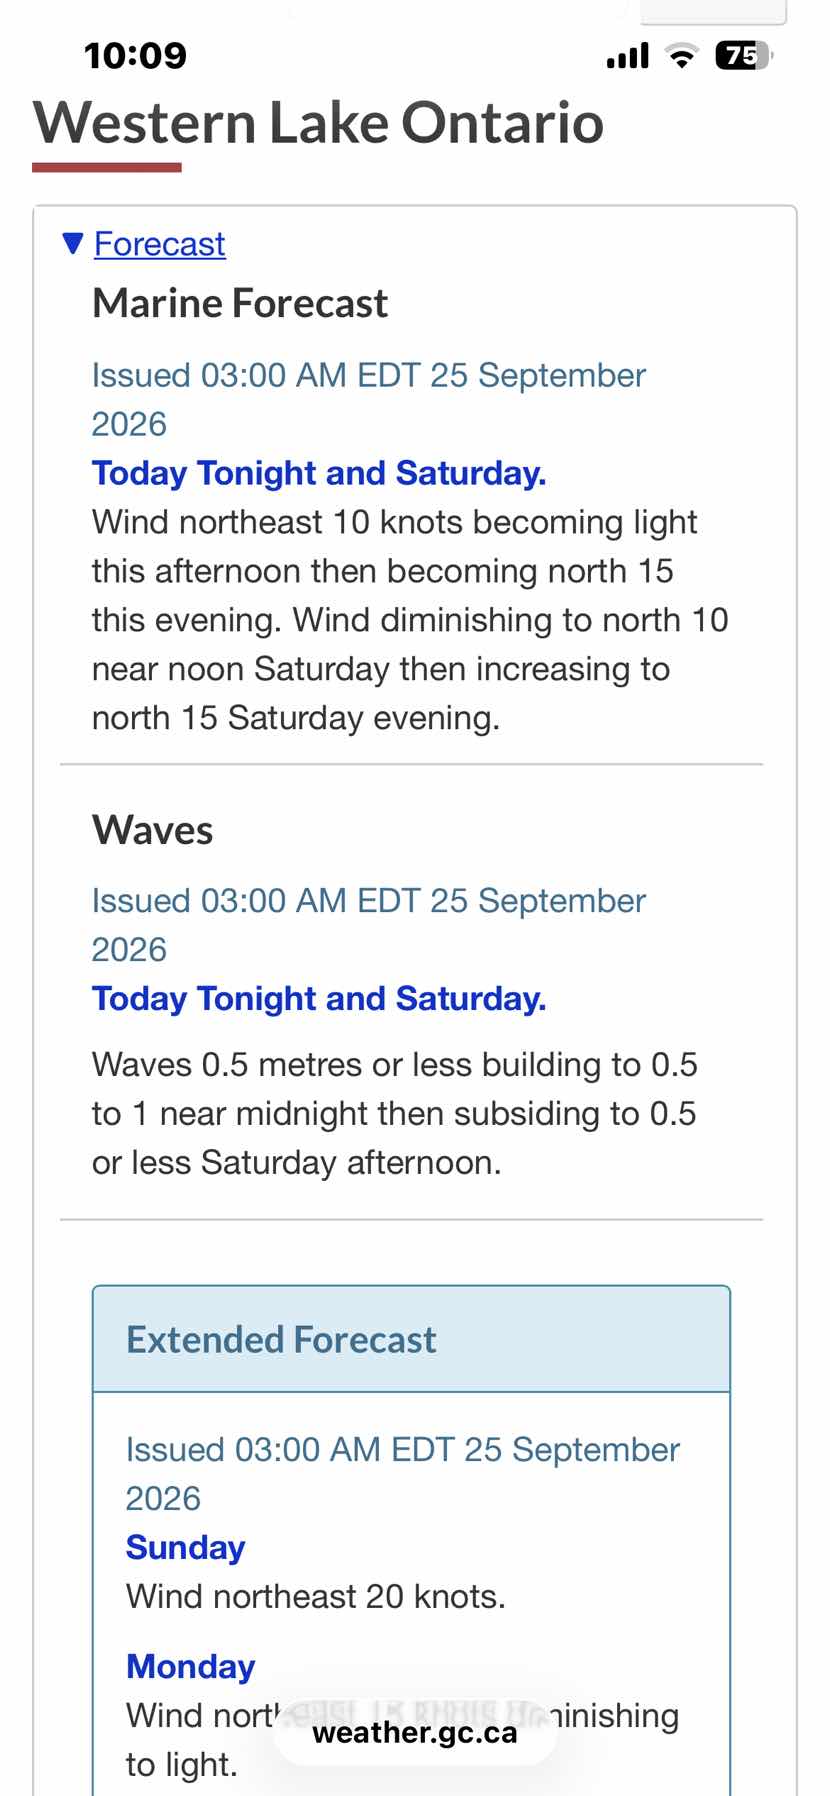Click the Extended Forecast panel header
Image resolution: width=830 pixels, height=1796 pixels.
[411, 1339]
